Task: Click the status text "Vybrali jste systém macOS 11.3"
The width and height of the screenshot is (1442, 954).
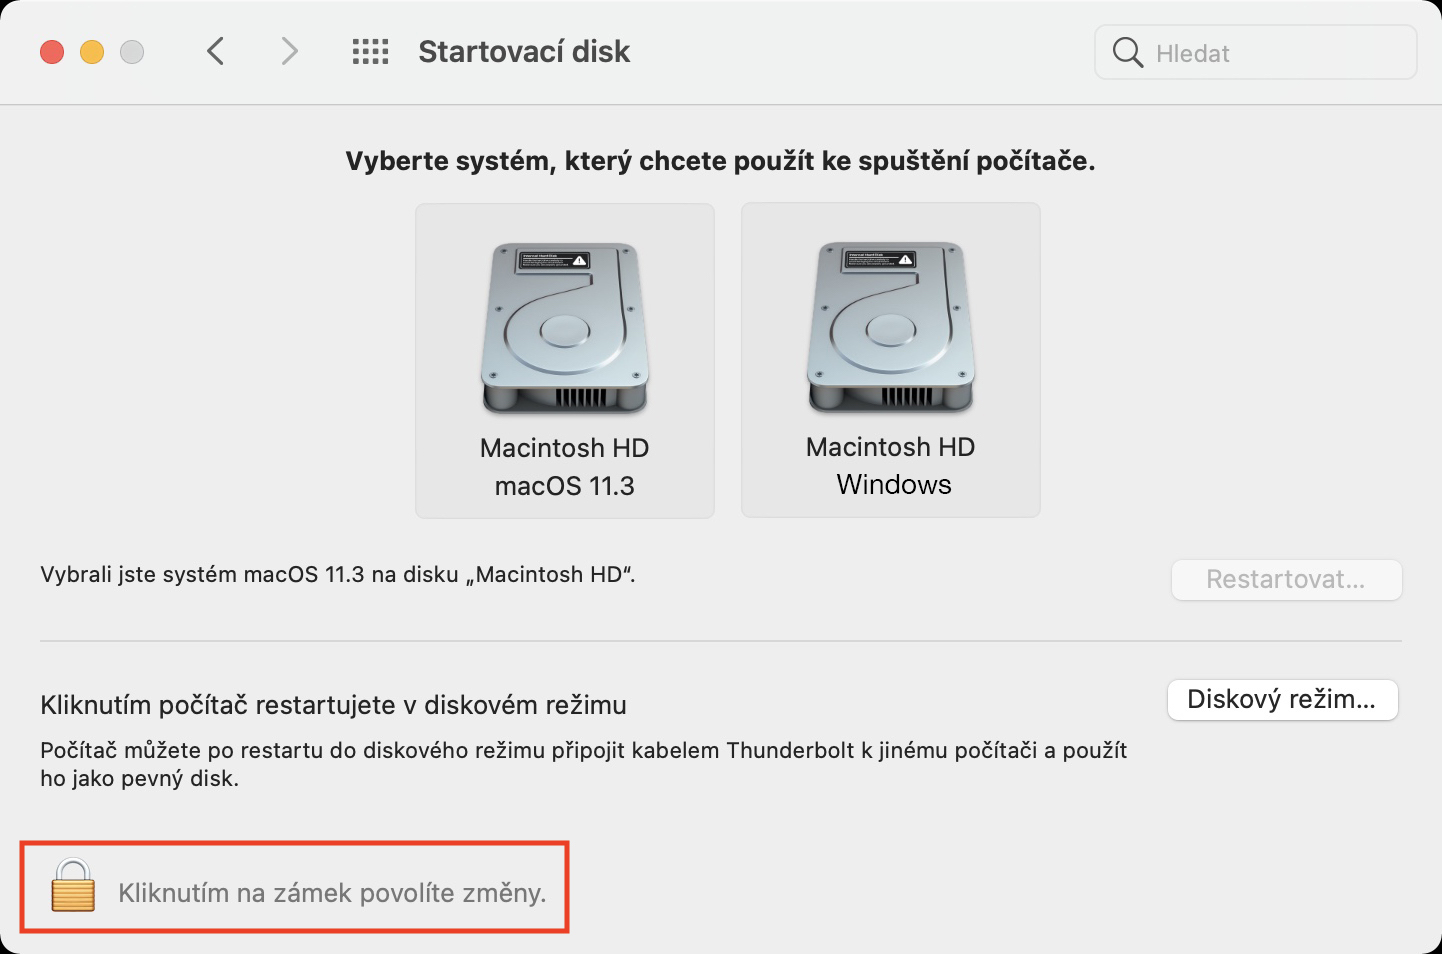Action: (x=338, y=575)
